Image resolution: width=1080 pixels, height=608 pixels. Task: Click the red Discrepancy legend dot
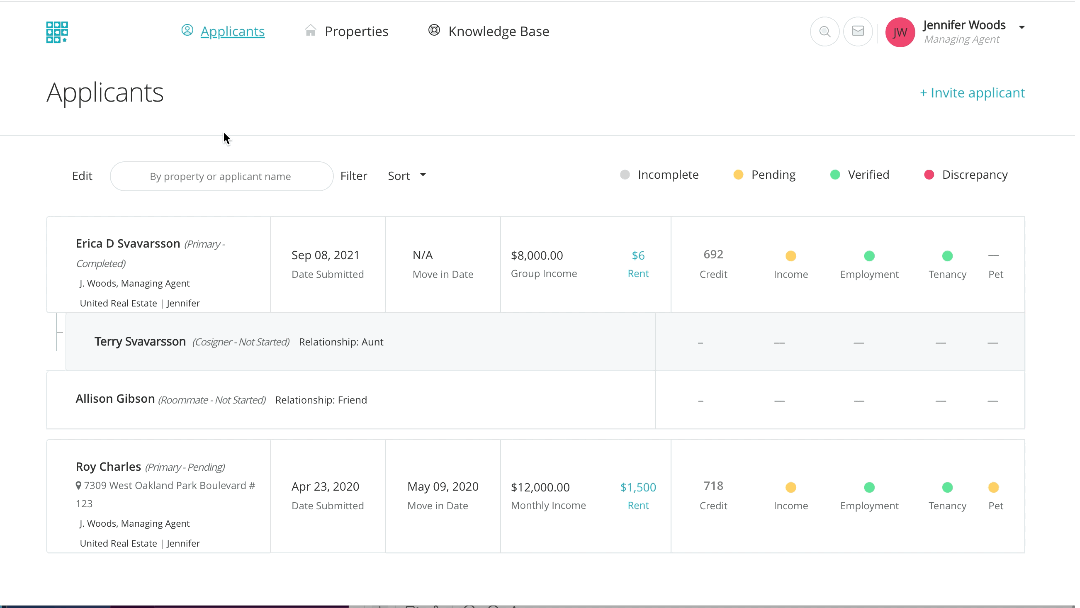928,175
